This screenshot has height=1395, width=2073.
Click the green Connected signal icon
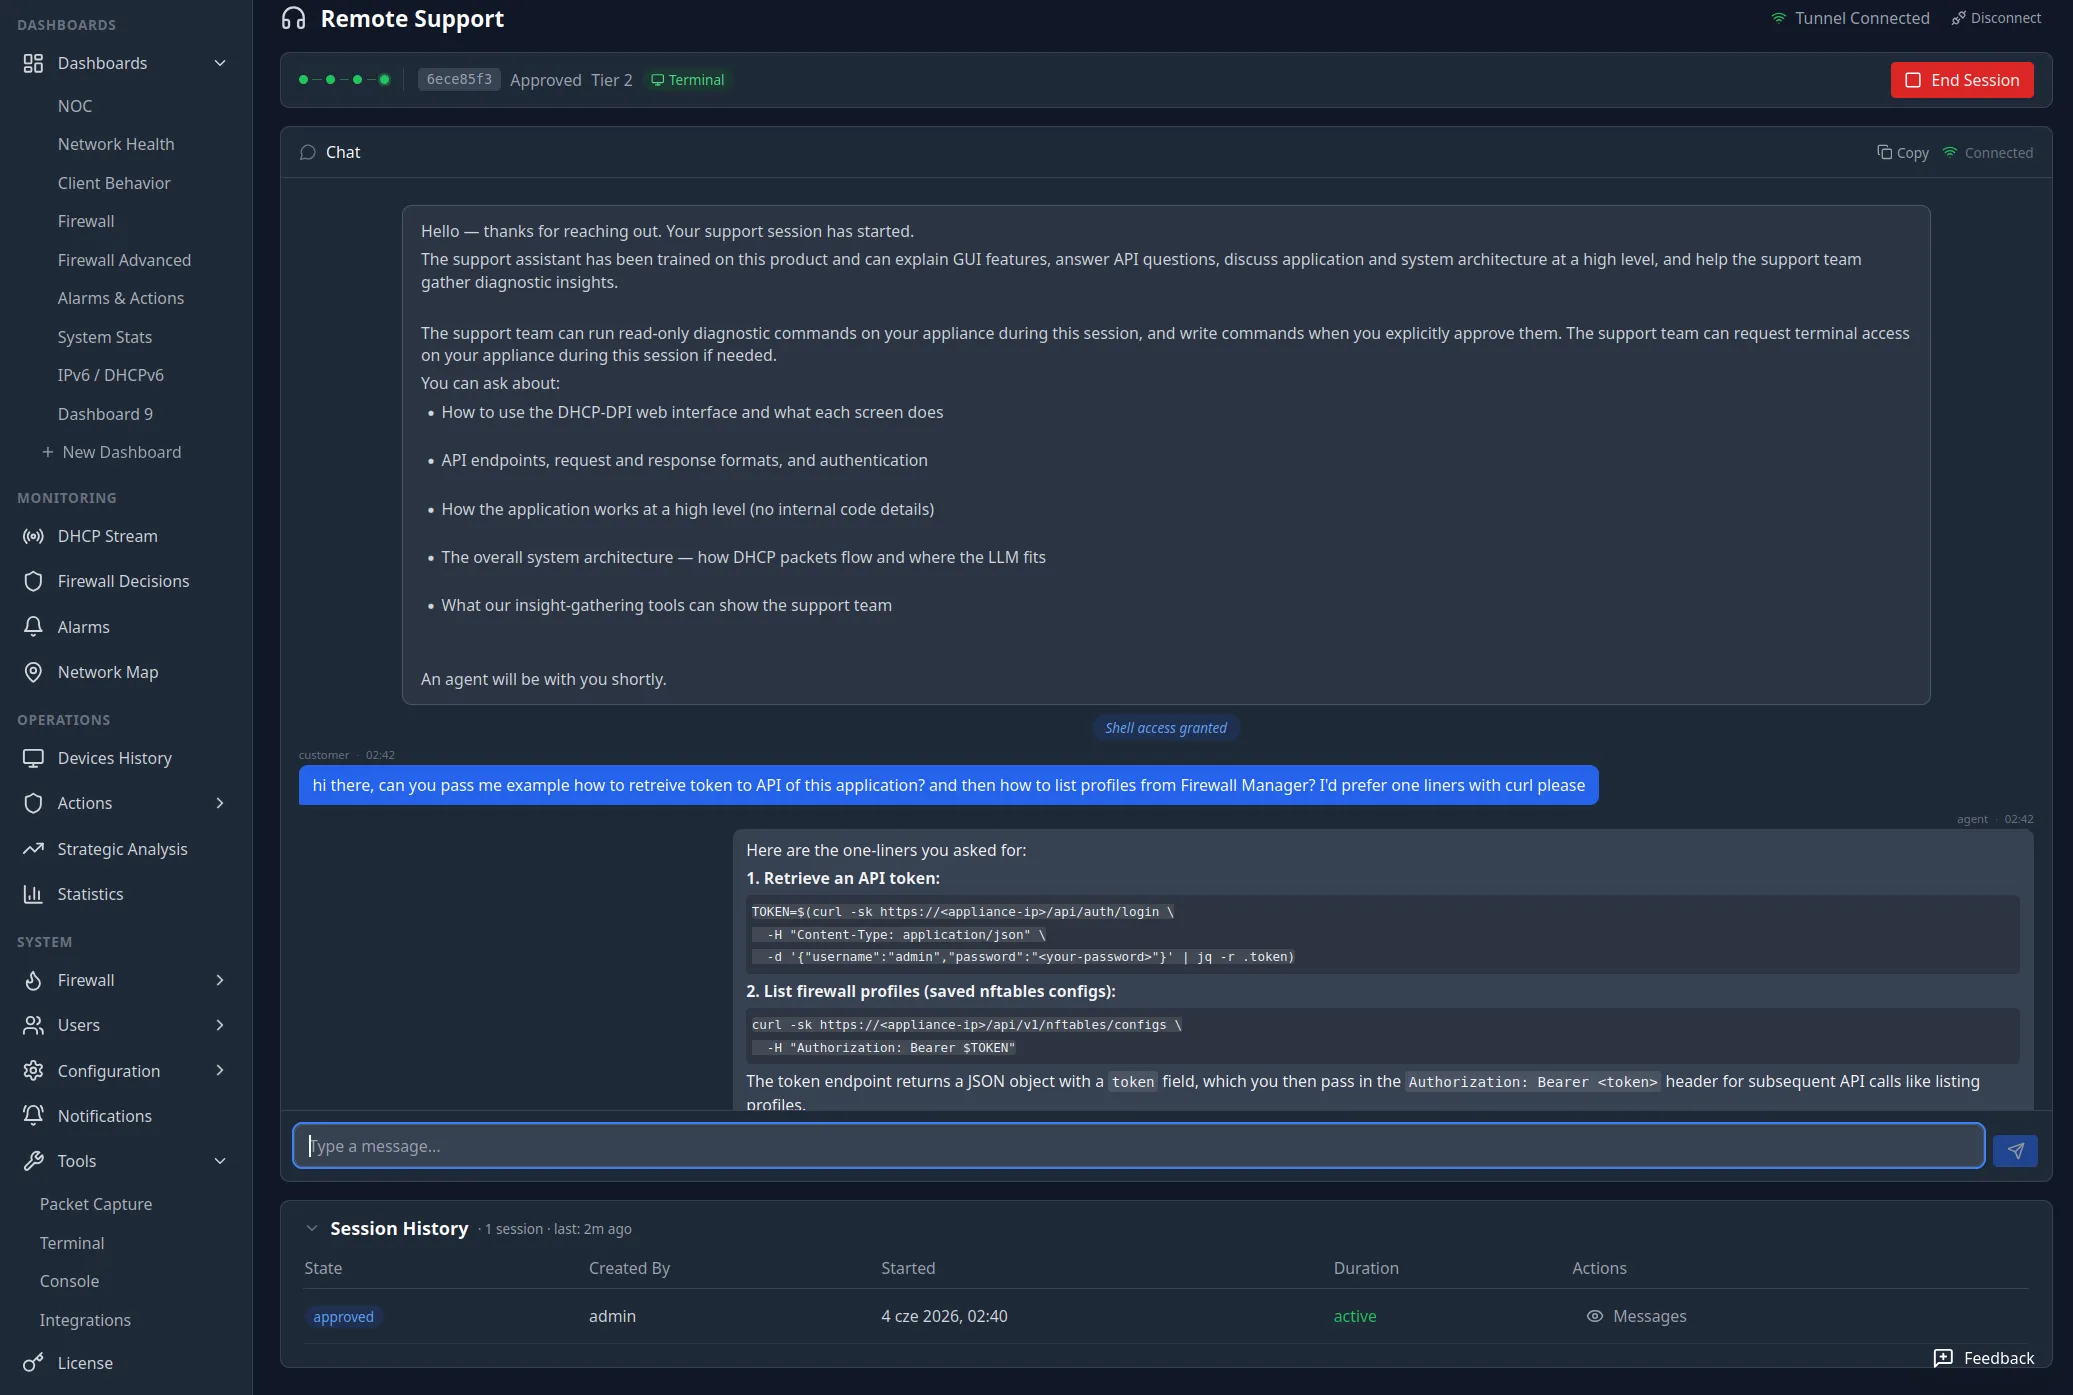click(x=1950, y=152)
